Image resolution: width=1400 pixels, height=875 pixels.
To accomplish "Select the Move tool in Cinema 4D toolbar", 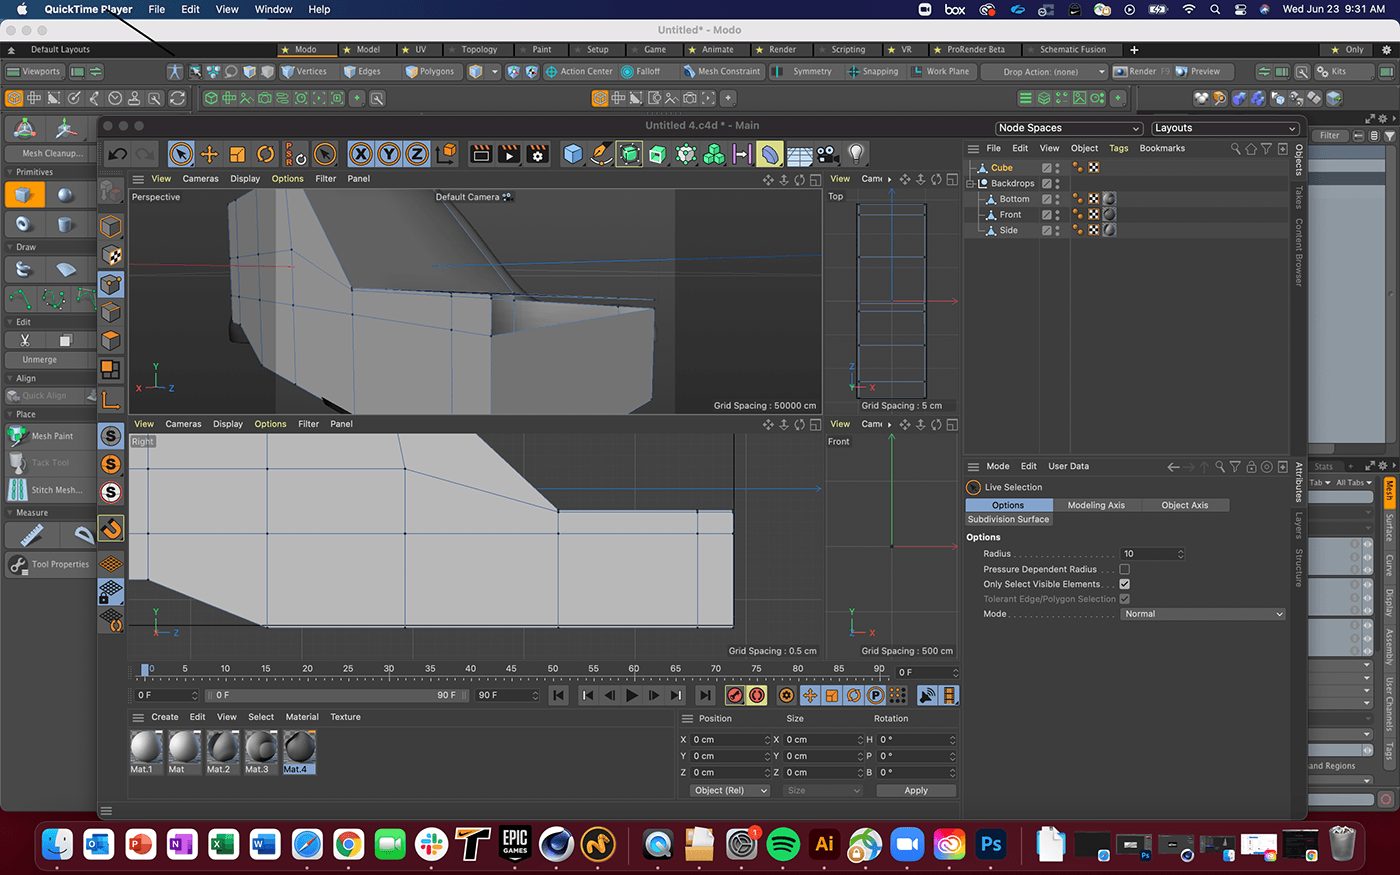I will point(209,154).
